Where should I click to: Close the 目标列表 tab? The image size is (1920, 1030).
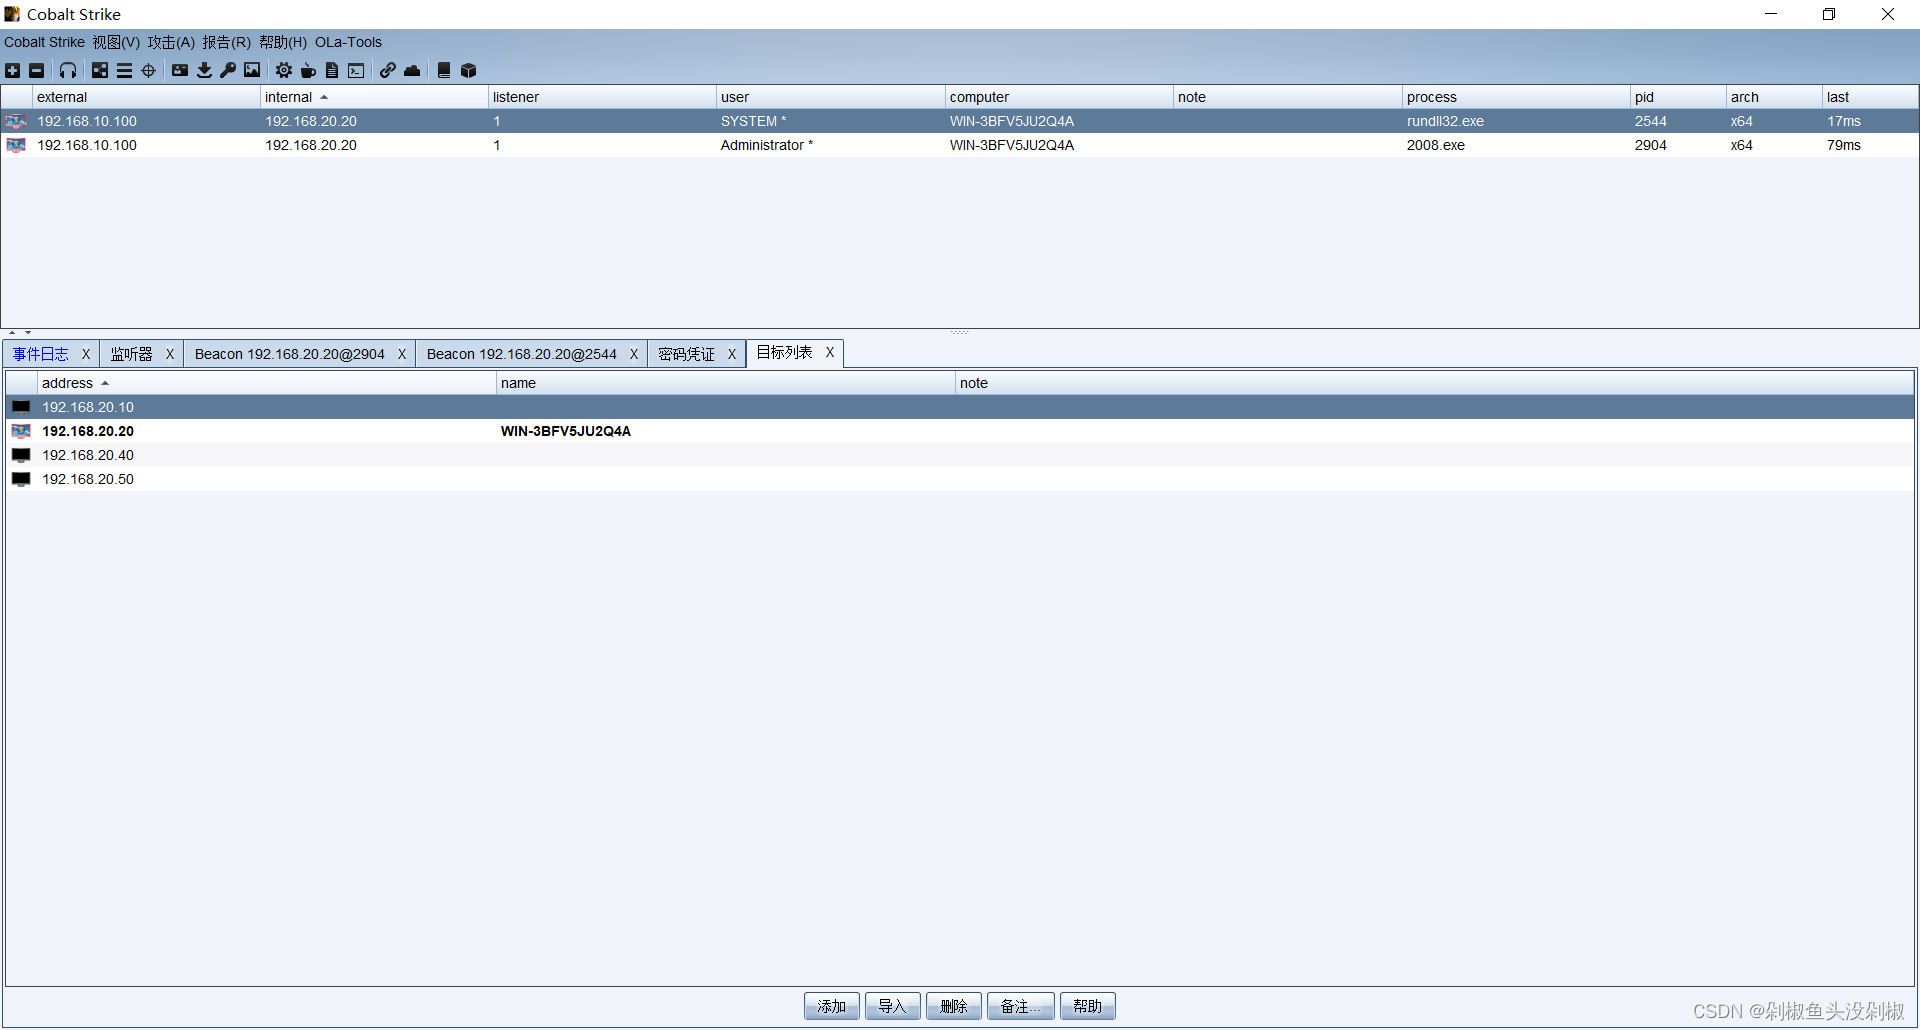pos(829,352)
